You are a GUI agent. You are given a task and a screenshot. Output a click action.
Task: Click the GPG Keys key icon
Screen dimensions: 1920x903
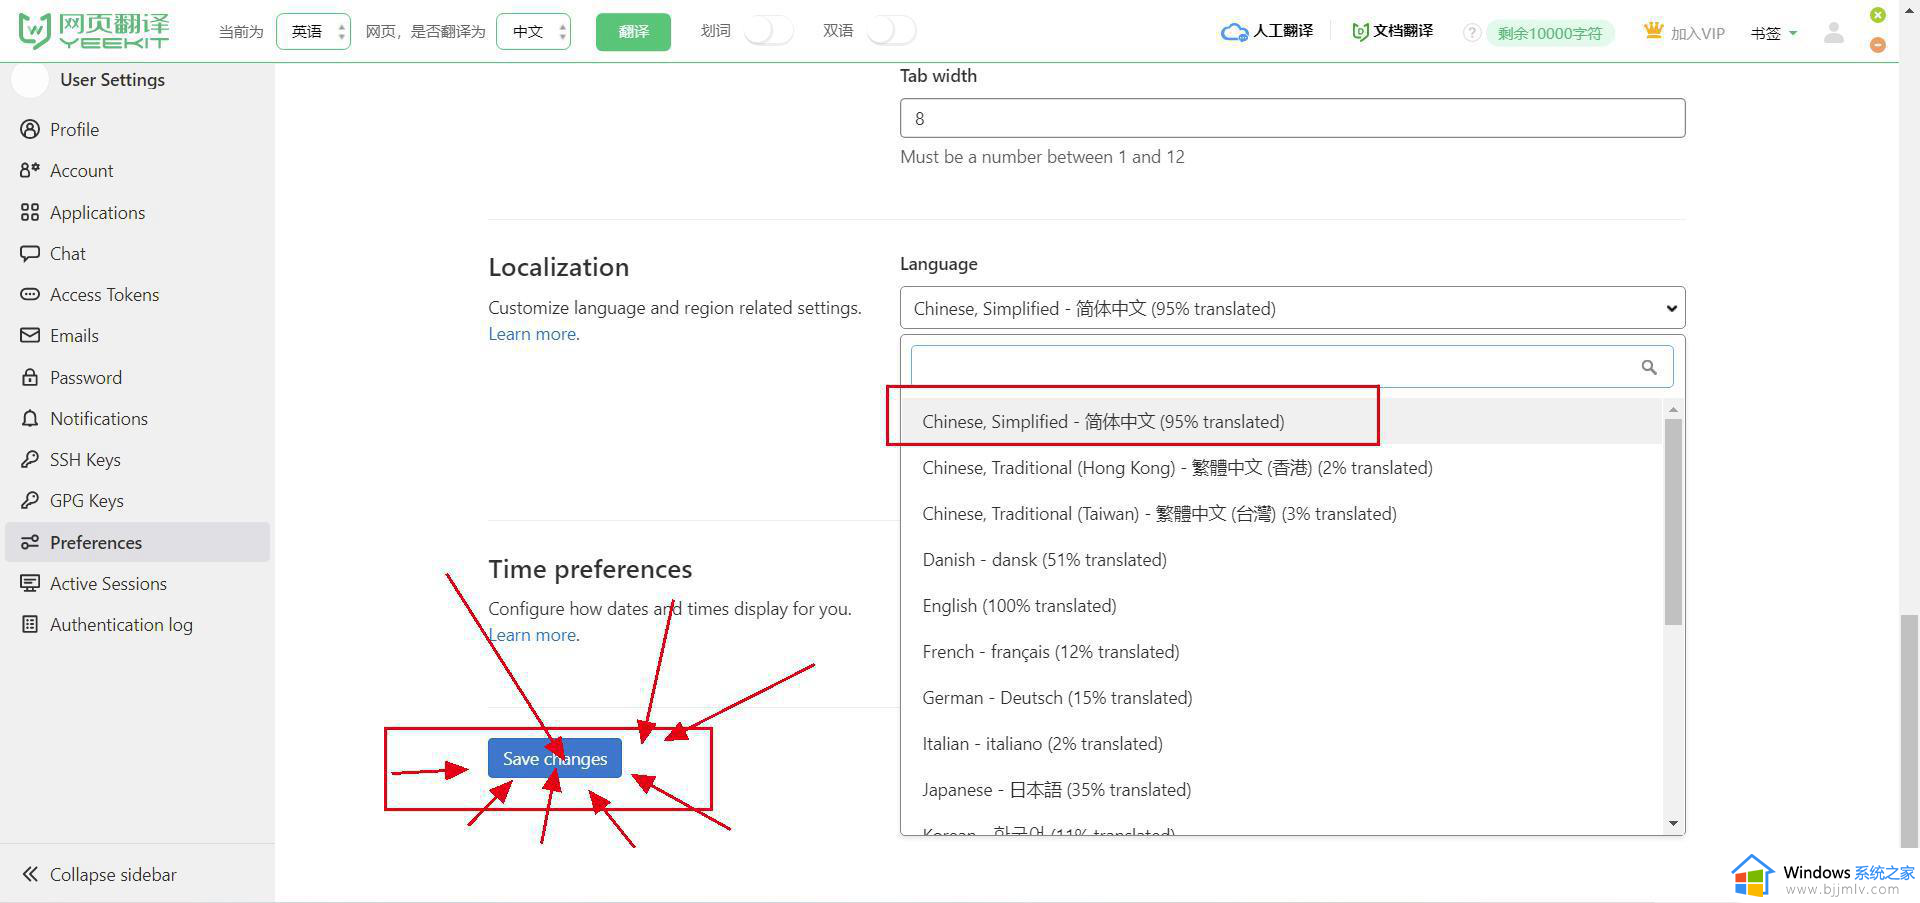pos(30,500)
